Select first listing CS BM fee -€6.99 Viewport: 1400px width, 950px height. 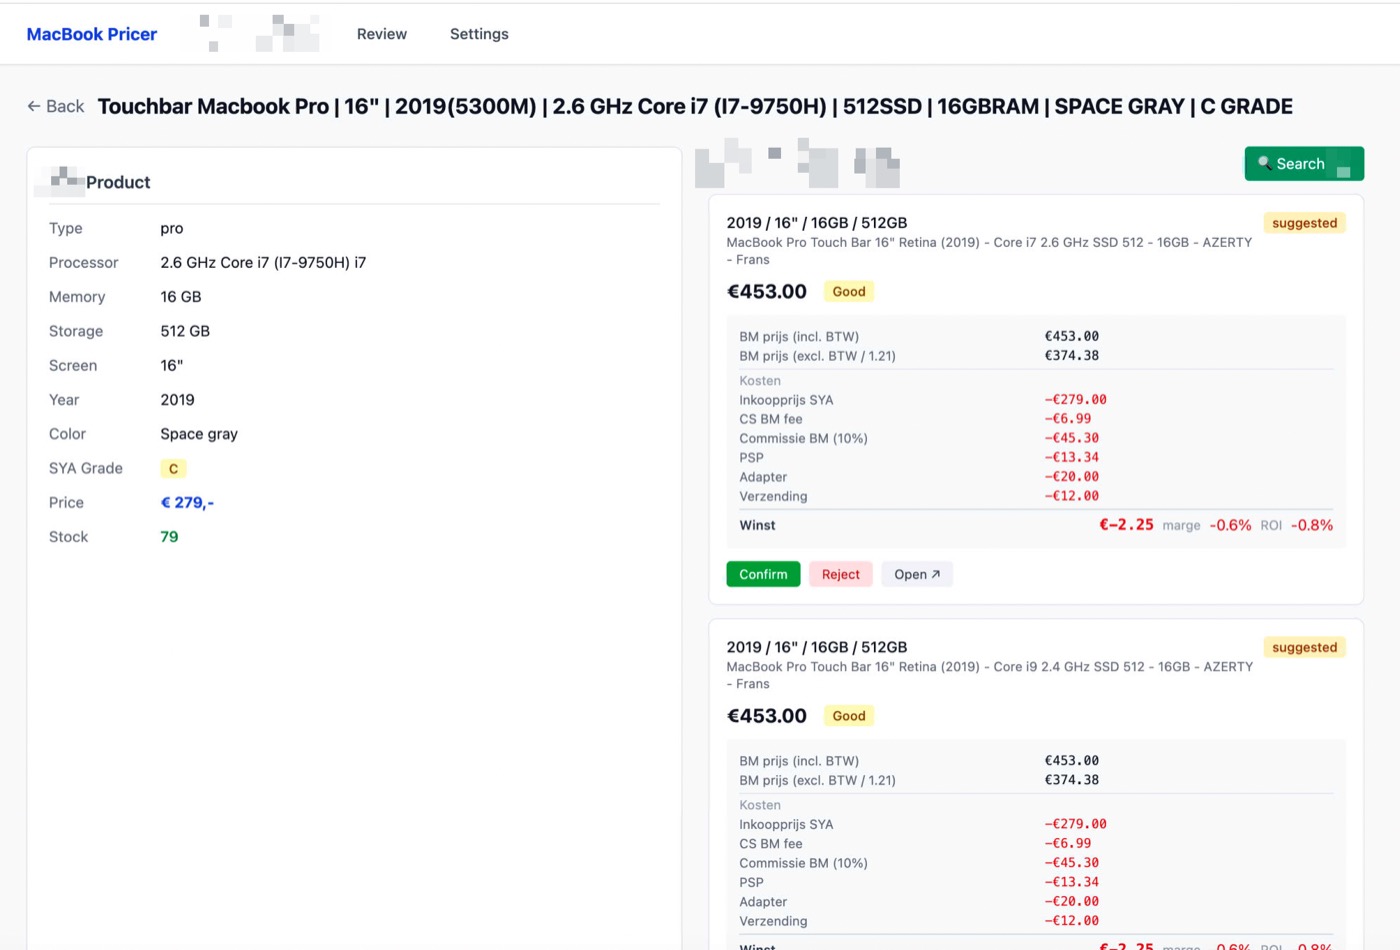coord(1068,418)
